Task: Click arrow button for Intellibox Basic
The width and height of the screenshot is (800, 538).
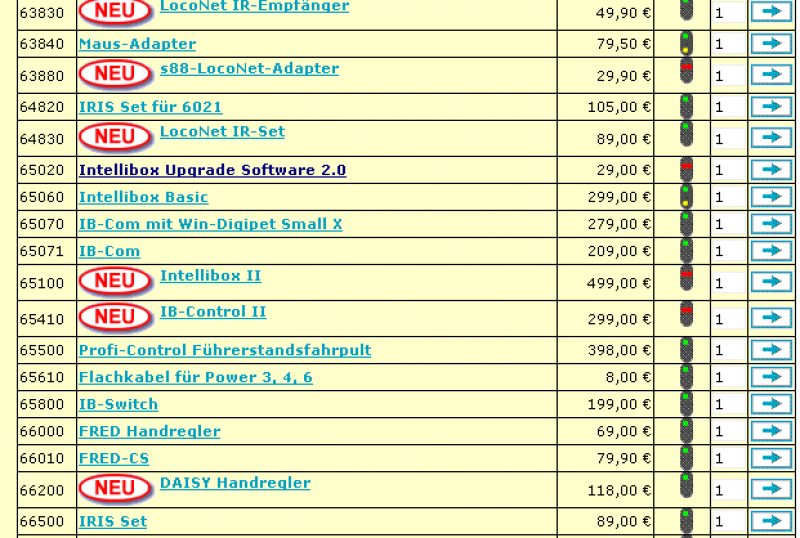Action: pos(771,197)
